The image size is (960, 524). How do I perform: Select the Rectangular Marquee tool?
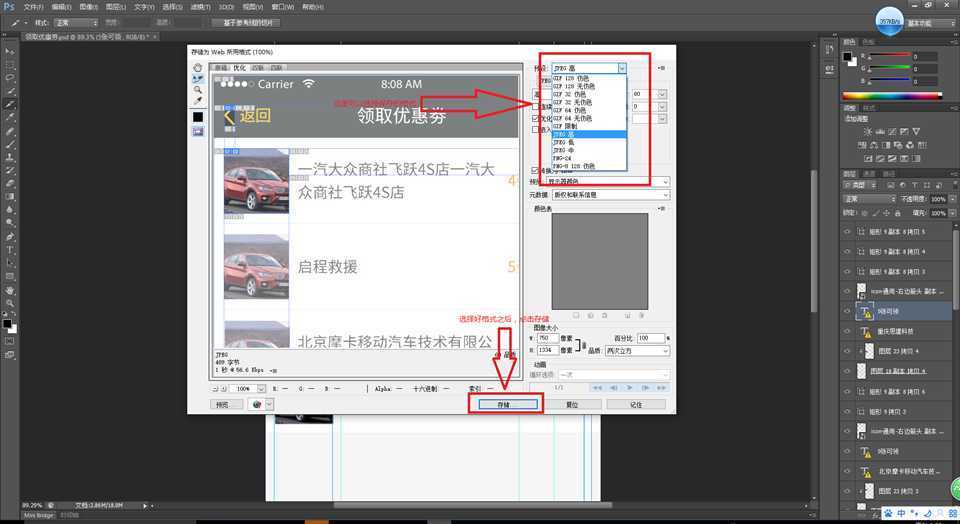[9, 65]
